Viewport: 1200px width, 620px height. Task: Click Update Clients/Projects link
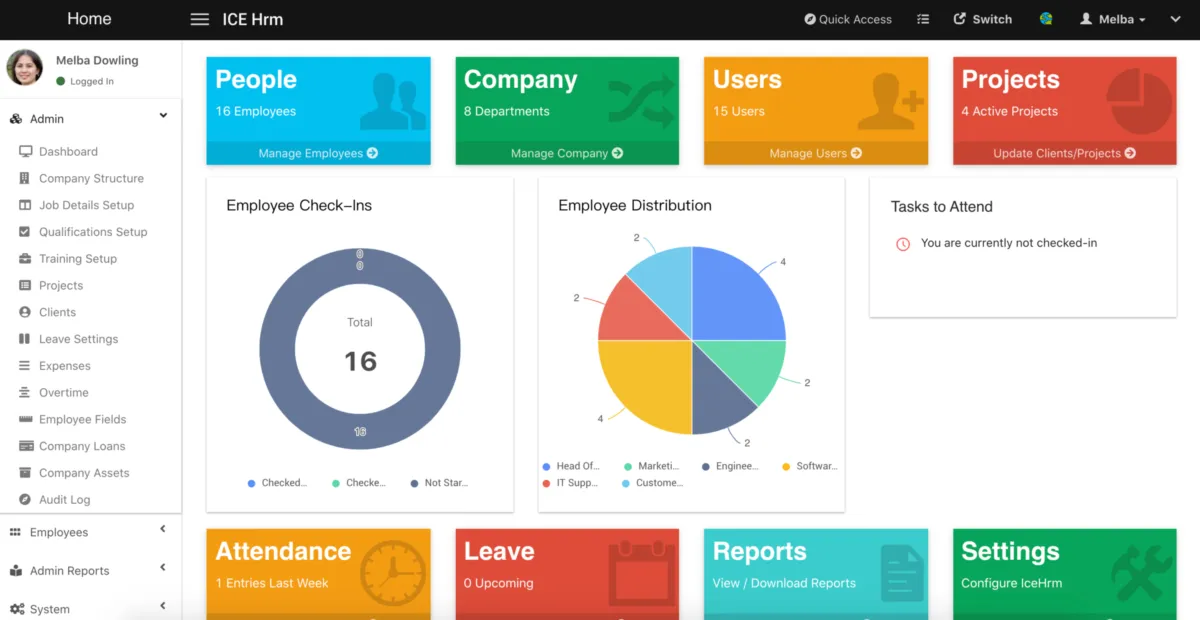pyautogui.click(x=1064, y=153)
